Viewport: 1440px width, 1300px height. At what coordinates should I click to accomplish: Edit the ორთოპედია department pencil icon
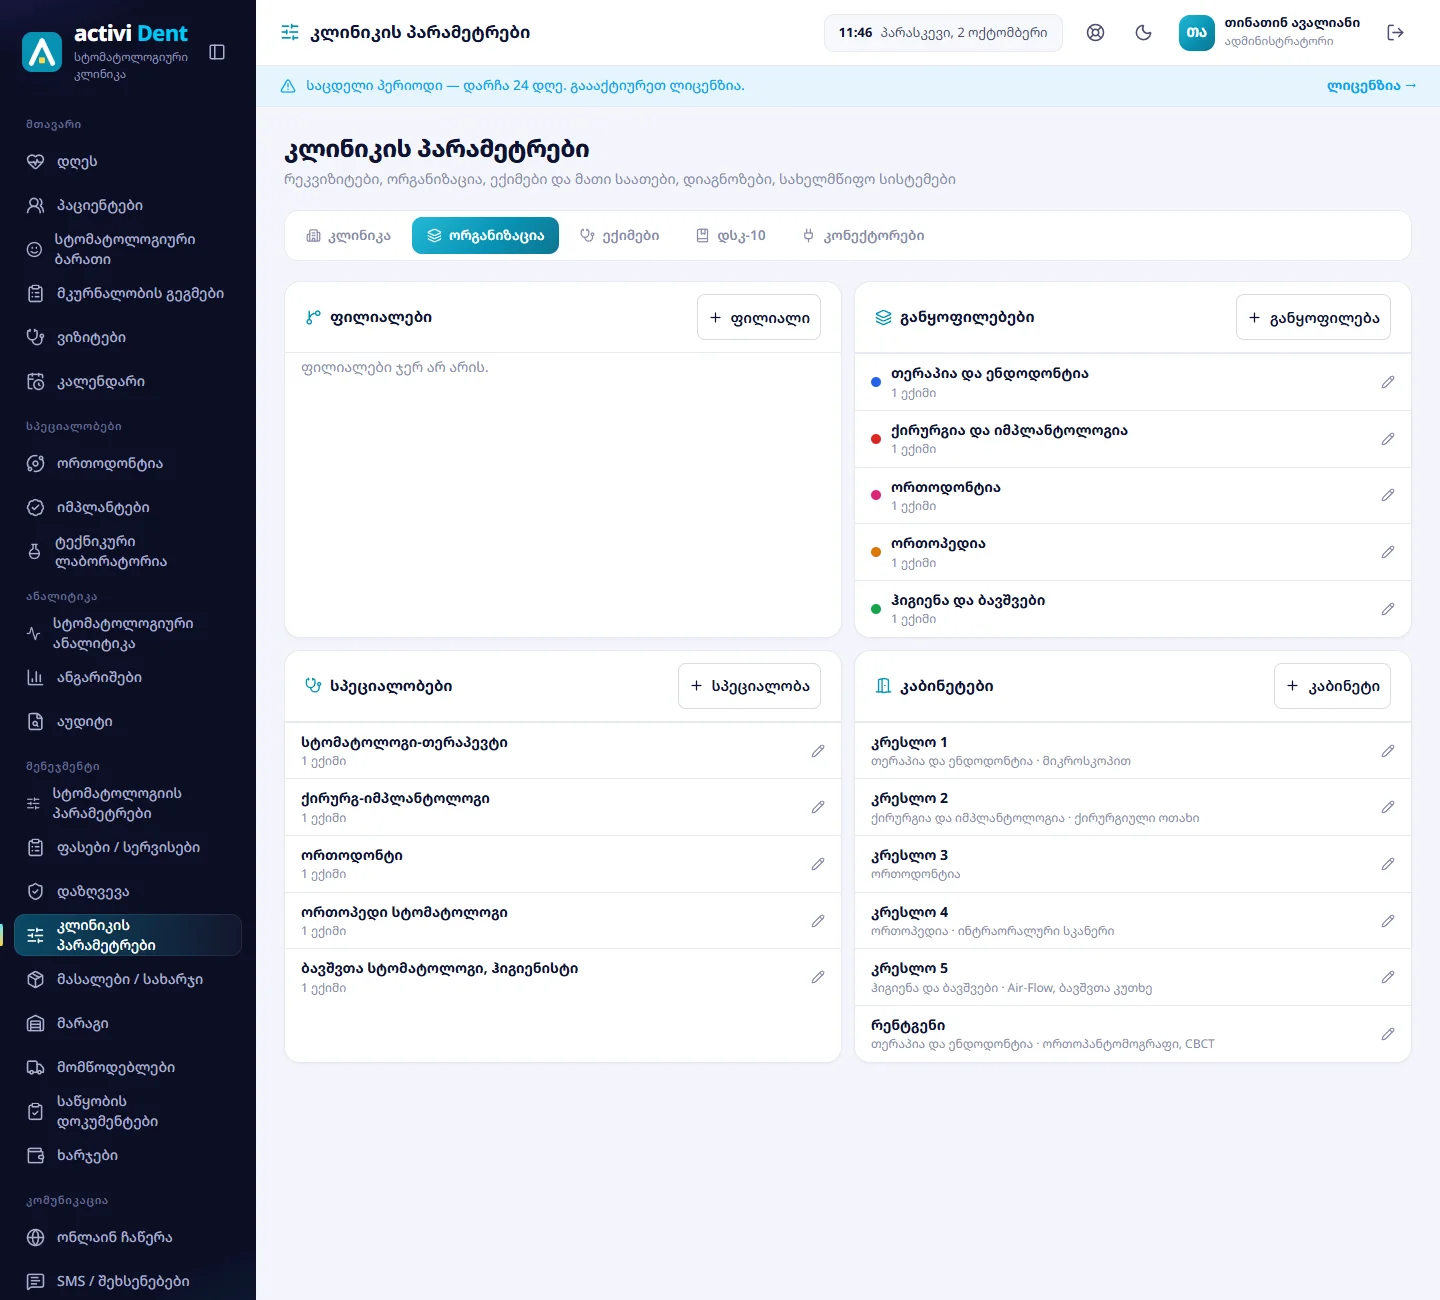click(x=1388, y=552)
